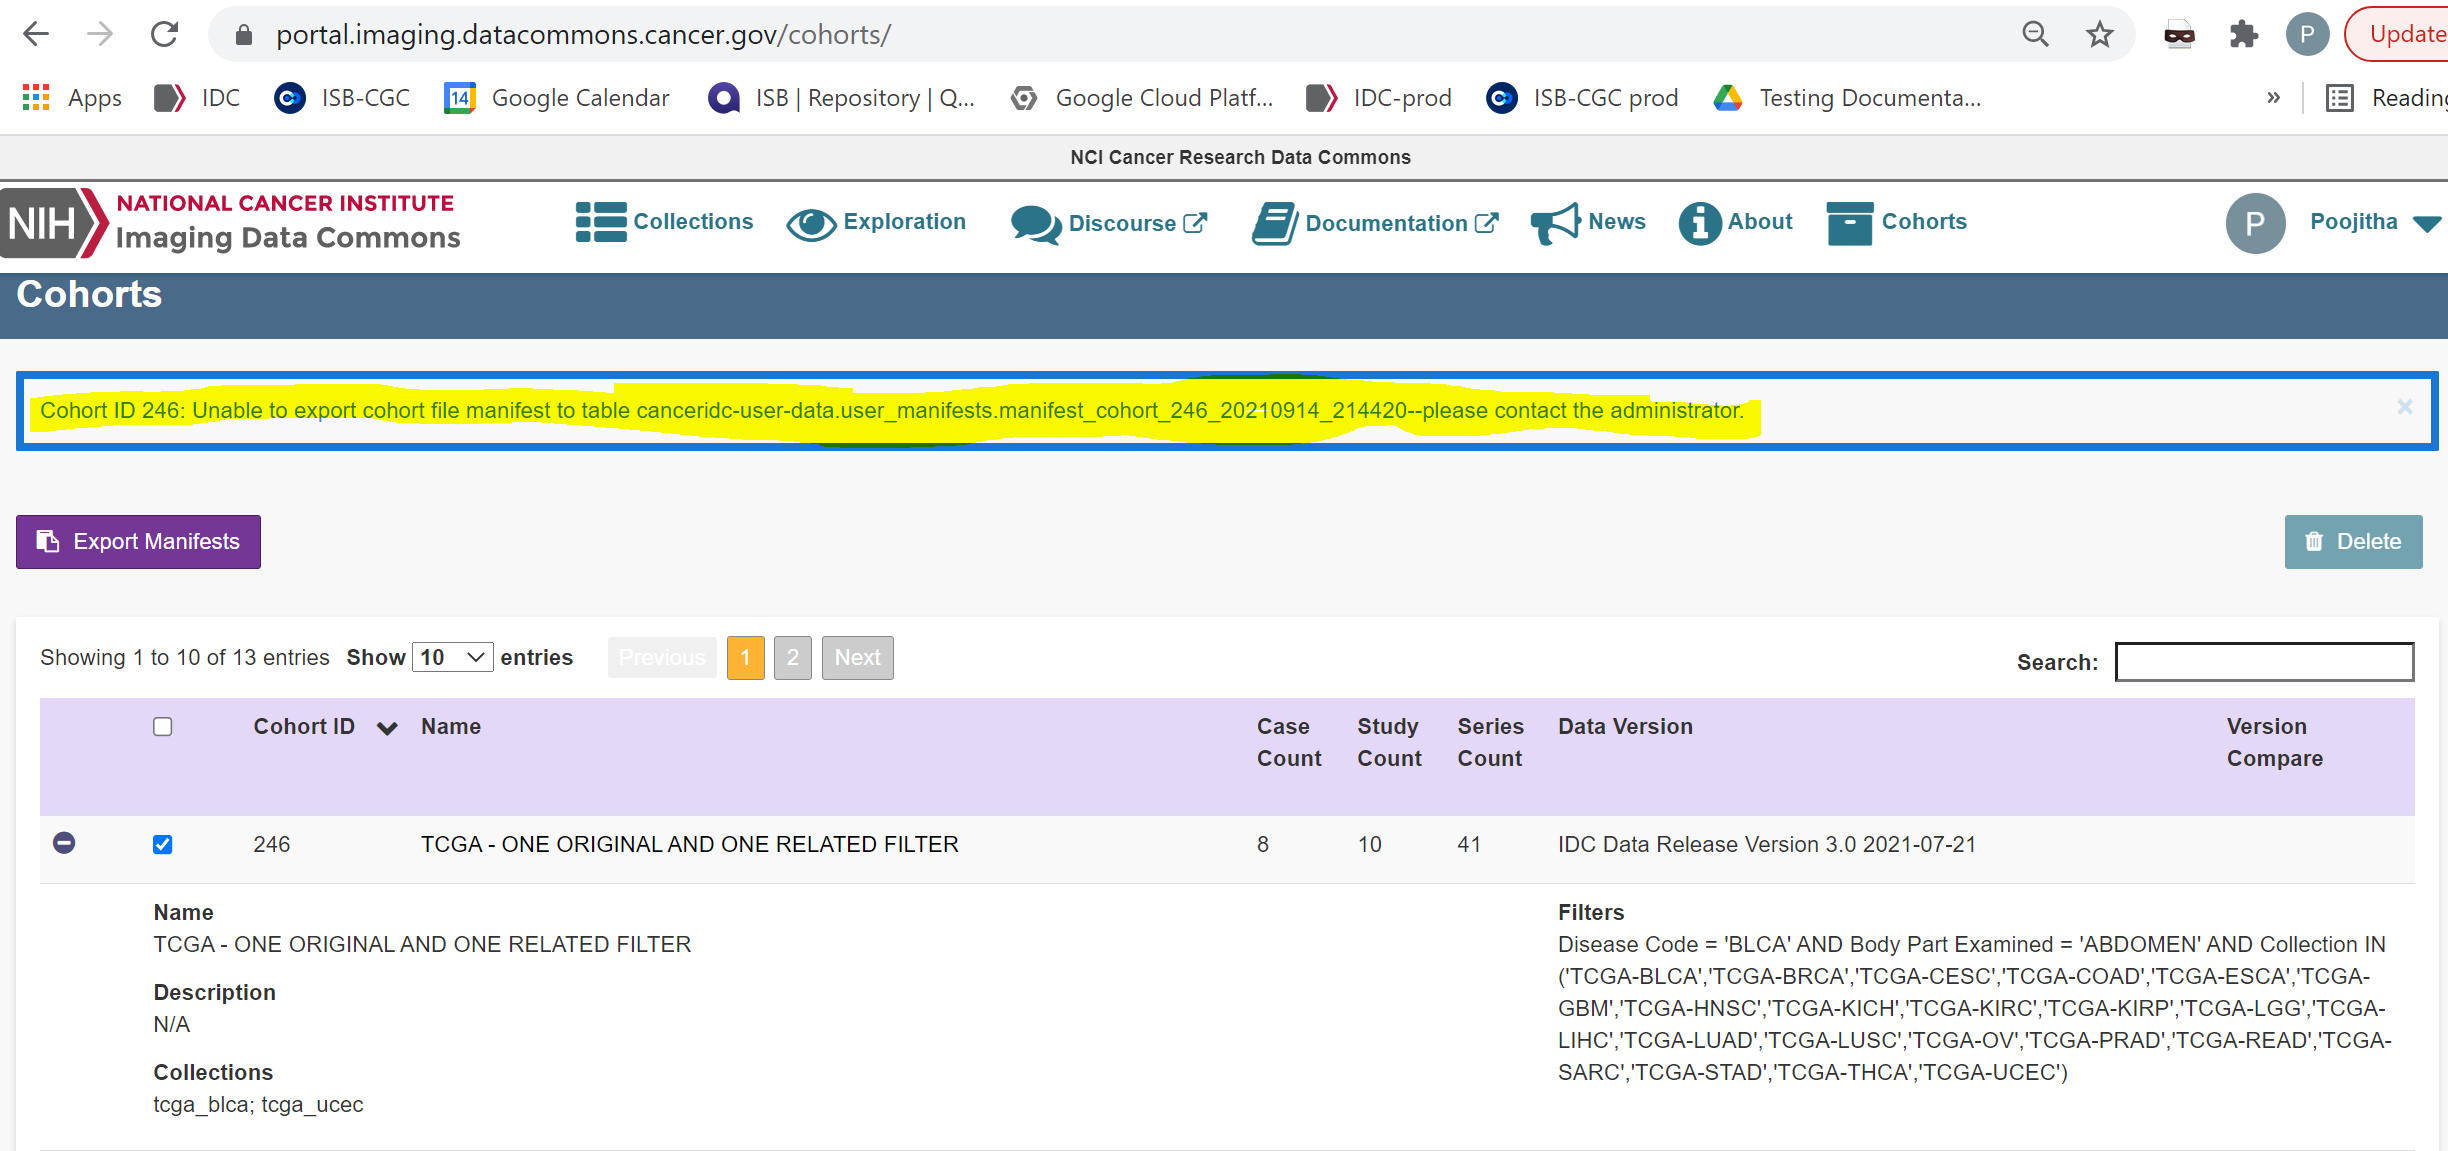
Task: Click the Discourse chat bubble icon
Action: point(1035,224)
